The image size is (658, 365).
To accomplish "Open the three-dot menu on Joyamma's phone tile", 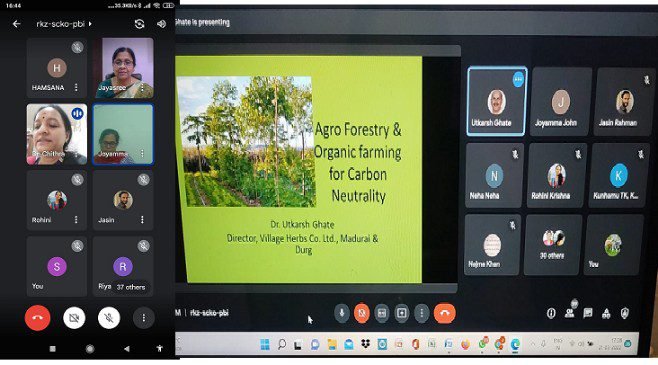I will tap(142, 153).
